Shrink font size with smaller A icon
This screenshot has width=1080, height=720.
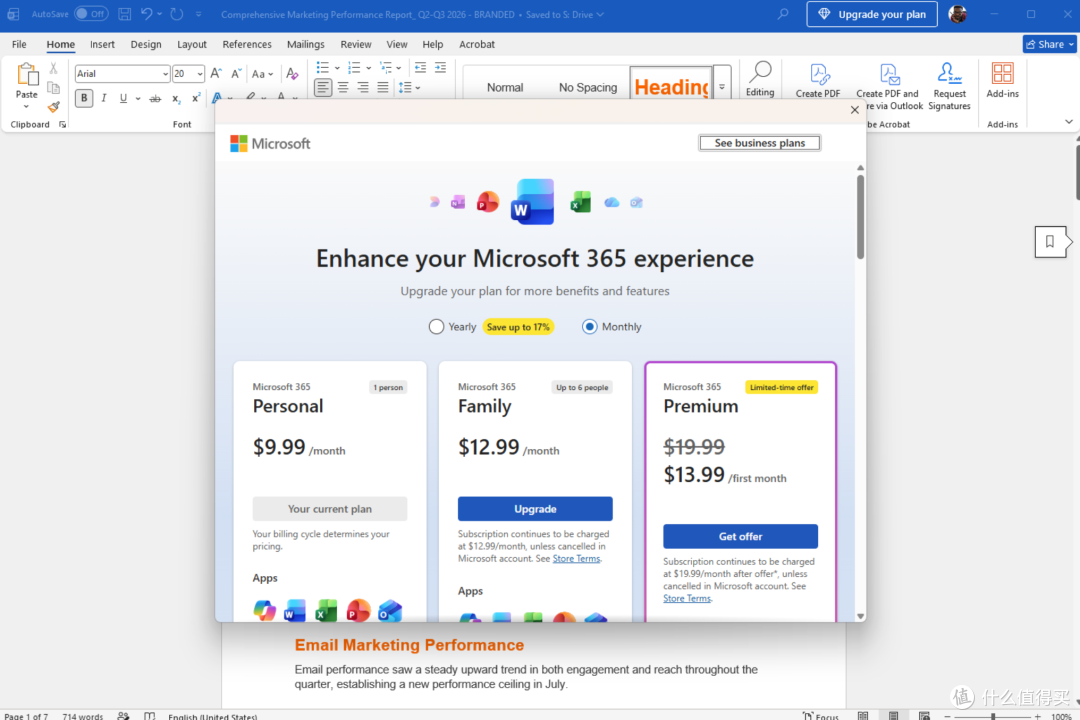click(x=236, y=73)
